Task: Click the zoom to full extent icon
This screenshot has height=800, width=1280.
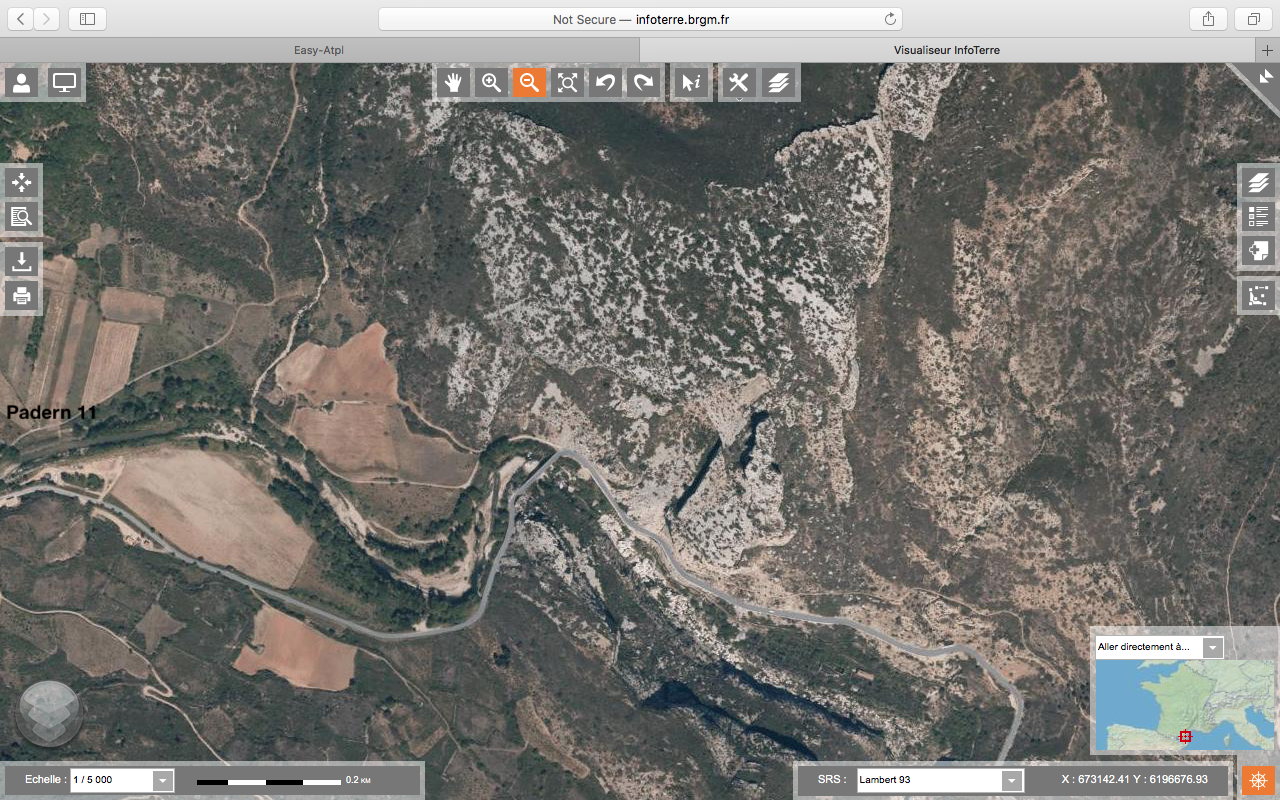Action: [x=567, y=83]
